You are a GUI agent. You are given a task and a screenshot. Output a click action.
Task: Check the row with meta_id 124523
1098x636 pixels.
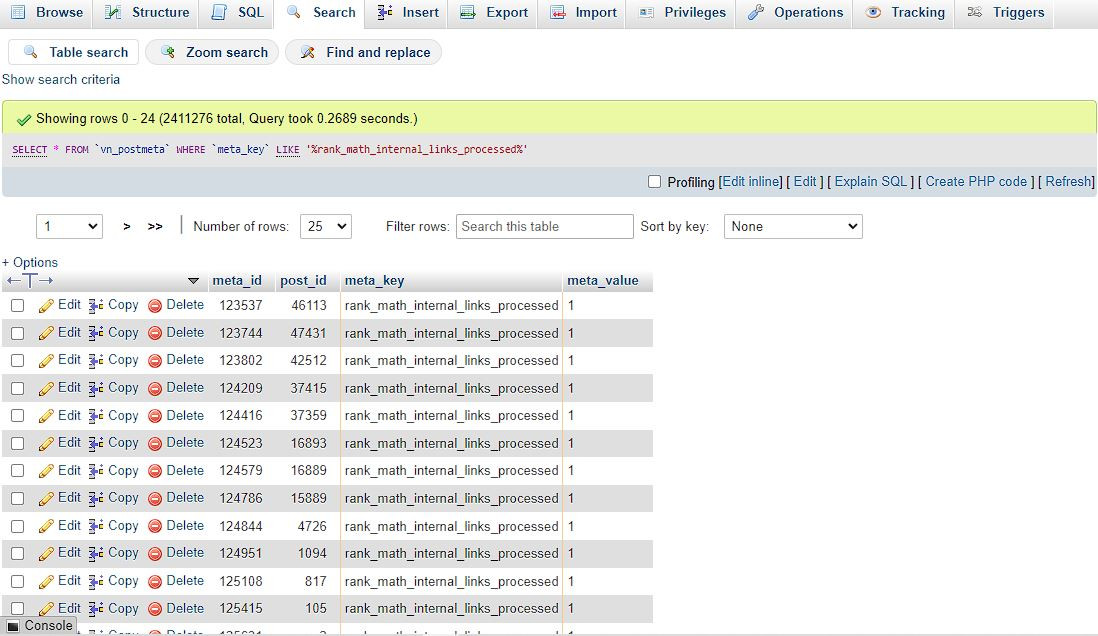(x=18, y=443)
